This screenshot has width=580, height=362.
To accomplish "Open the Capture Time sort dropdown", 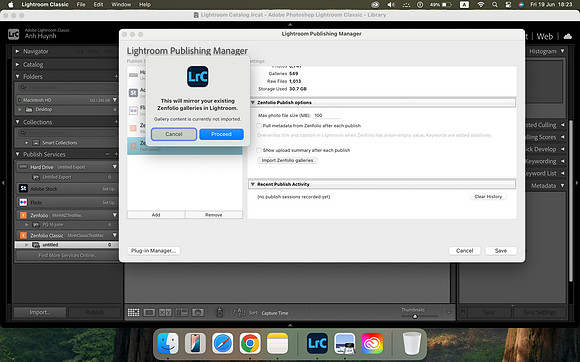I will [x=275, y=313].
